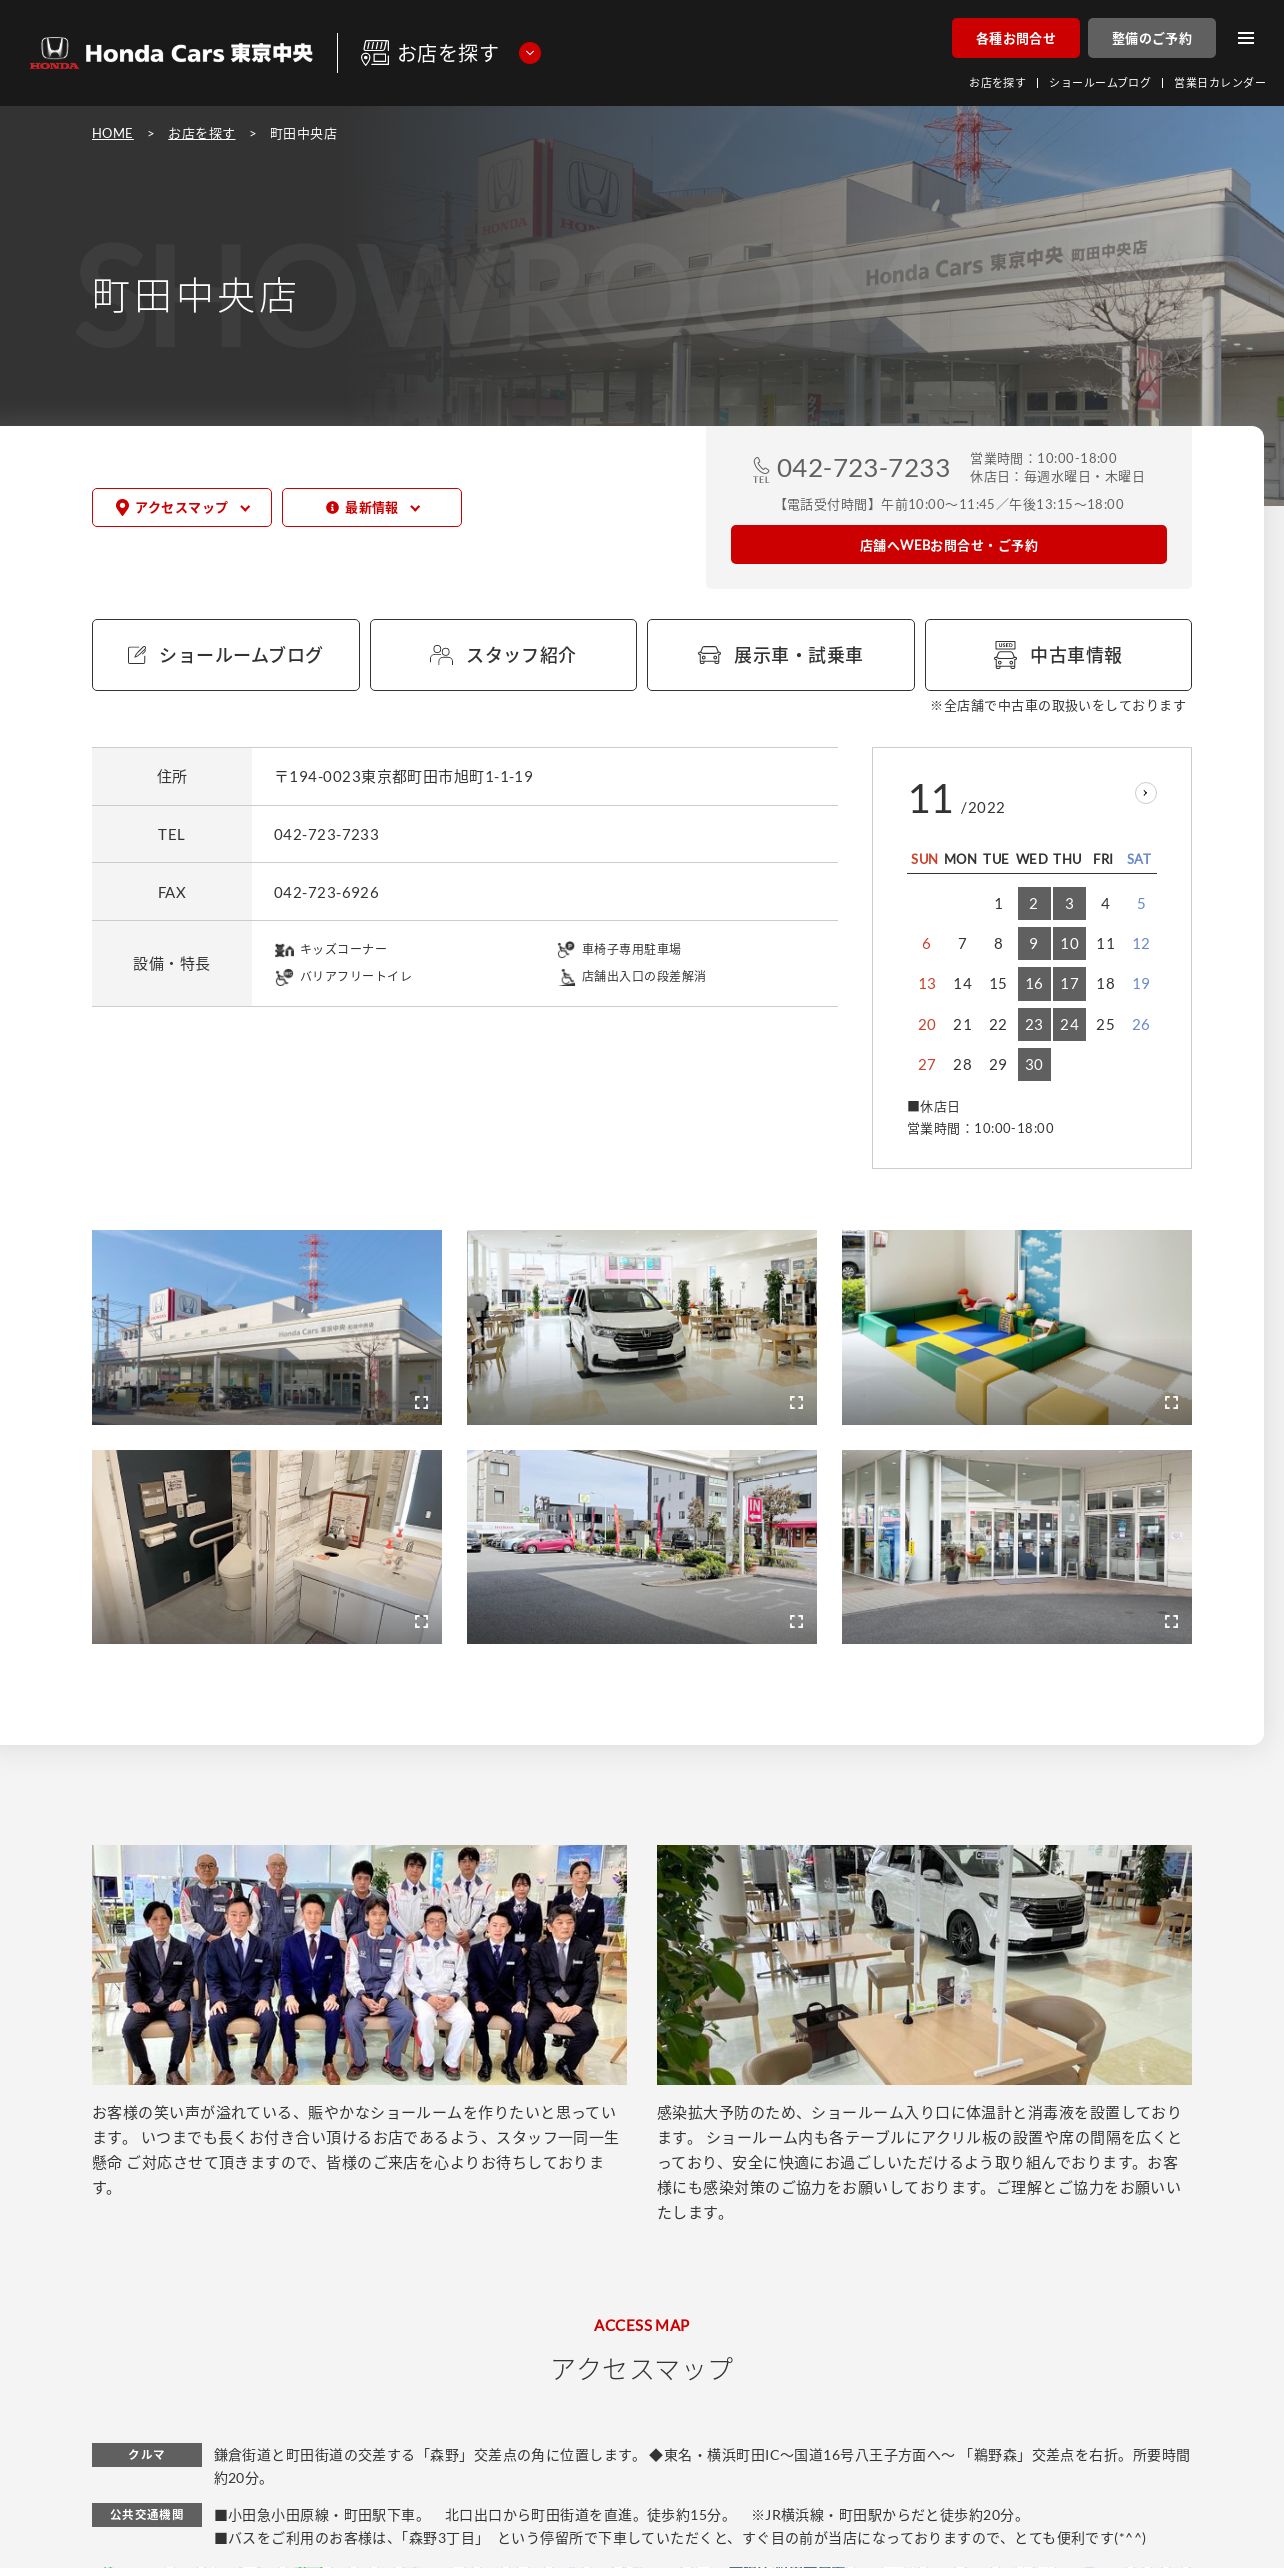Click the people icon on スタッフ紹介

441,655
